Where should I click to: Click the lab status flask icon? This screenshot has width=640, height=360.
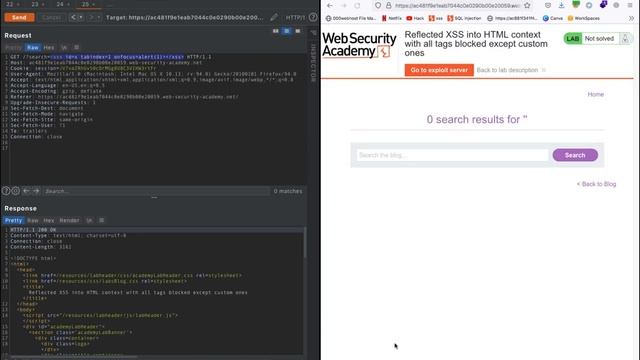[625, 39]
